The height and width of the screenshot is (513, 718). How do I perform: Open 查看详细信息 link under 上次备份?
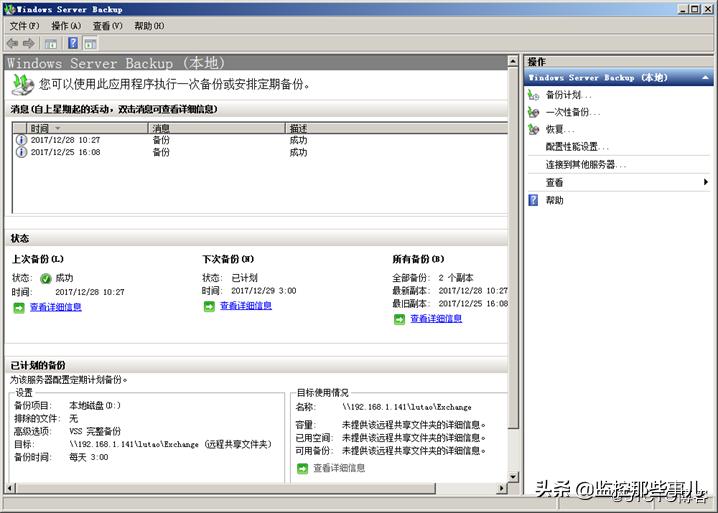coord(55,307)
